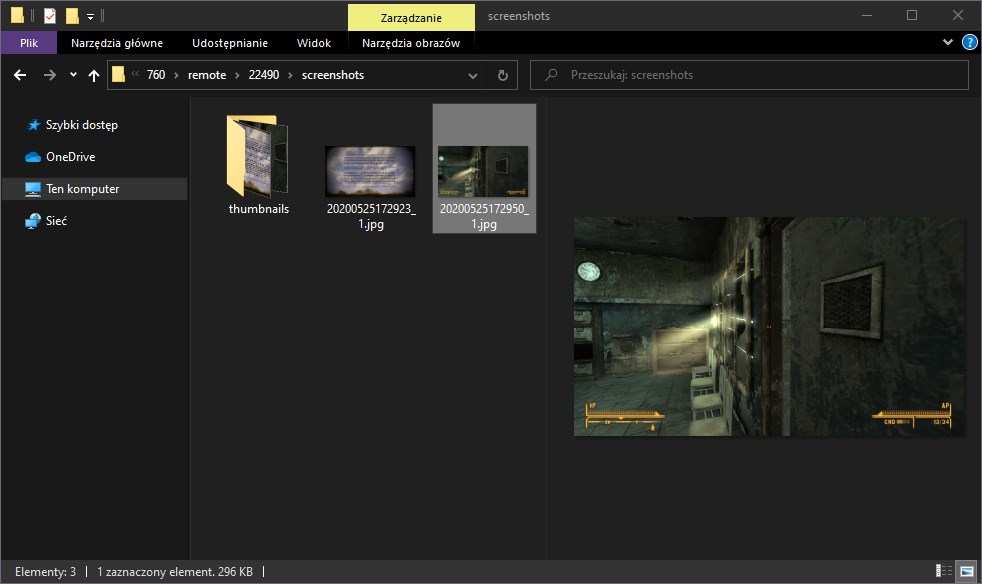The image size is (982, 584).
Task: Go back with the left arrow button
Action: (x=20, y=75)
